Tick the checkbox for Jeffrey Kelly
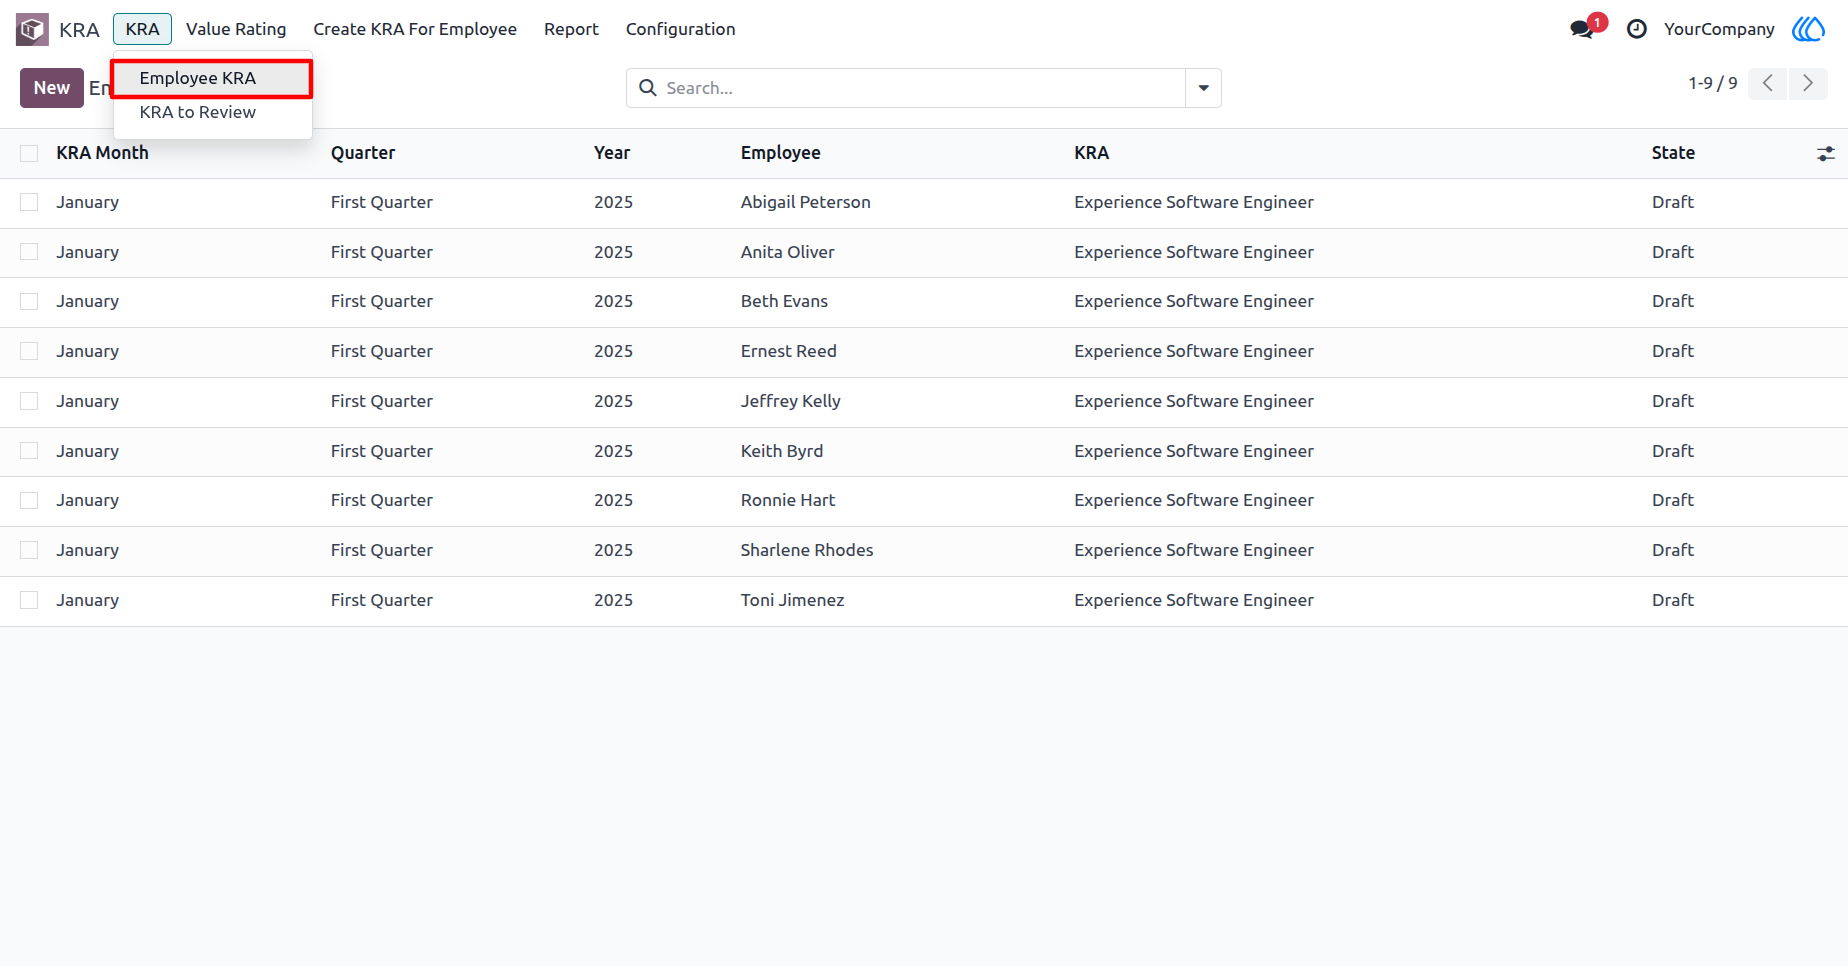1848x966 pixels. pyautogui.click(x=29, y=401)
